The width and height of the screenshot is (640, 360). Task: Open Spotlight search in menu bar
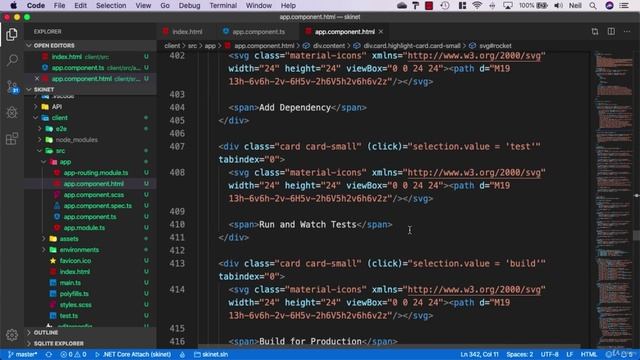593,5
